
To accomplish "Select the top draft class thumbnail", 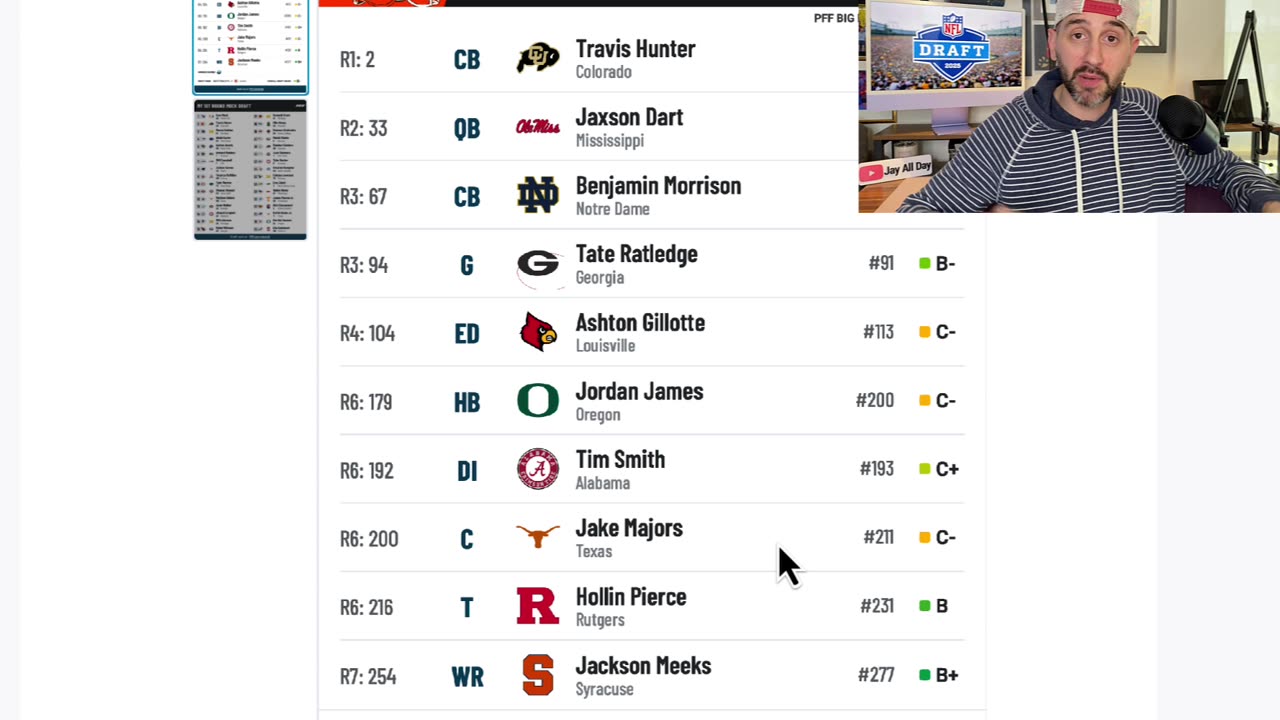I will pos(250,45).
